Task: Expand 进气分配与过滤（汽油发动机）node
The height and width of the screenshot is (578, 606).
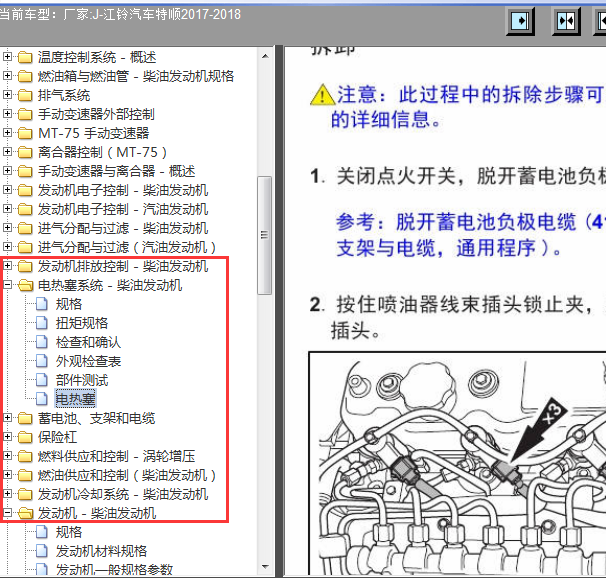Action: [7, 247]
